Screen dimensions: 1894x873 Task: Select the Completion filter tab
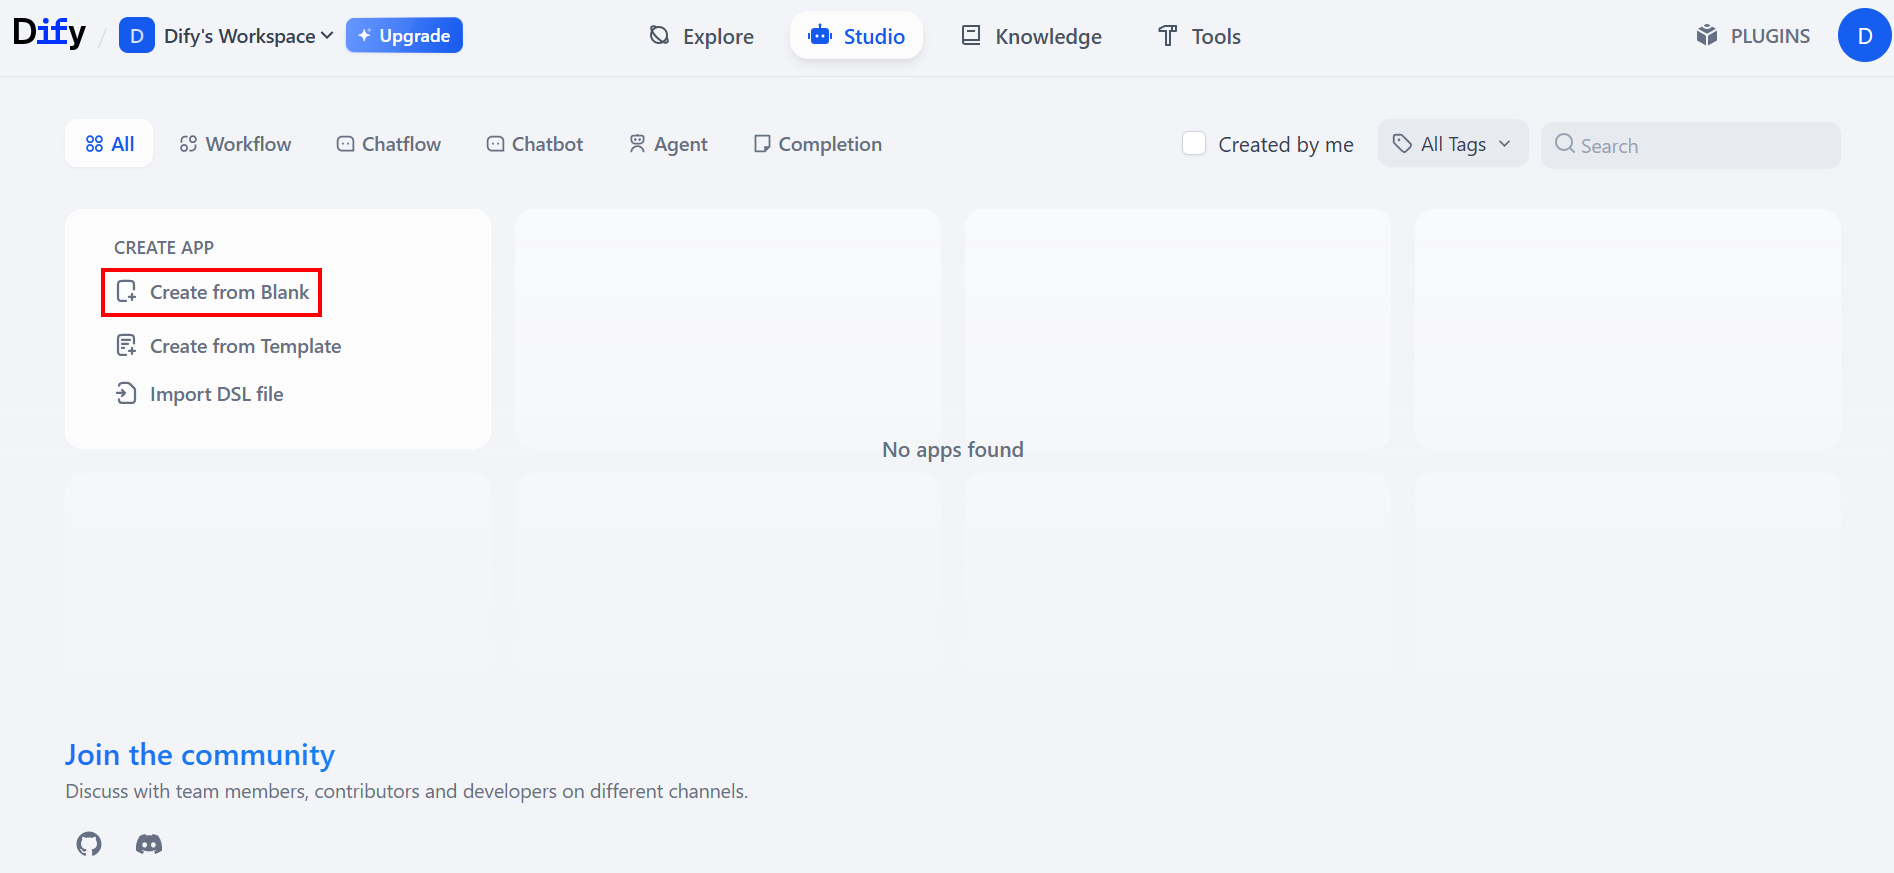[x=818, y=144]
